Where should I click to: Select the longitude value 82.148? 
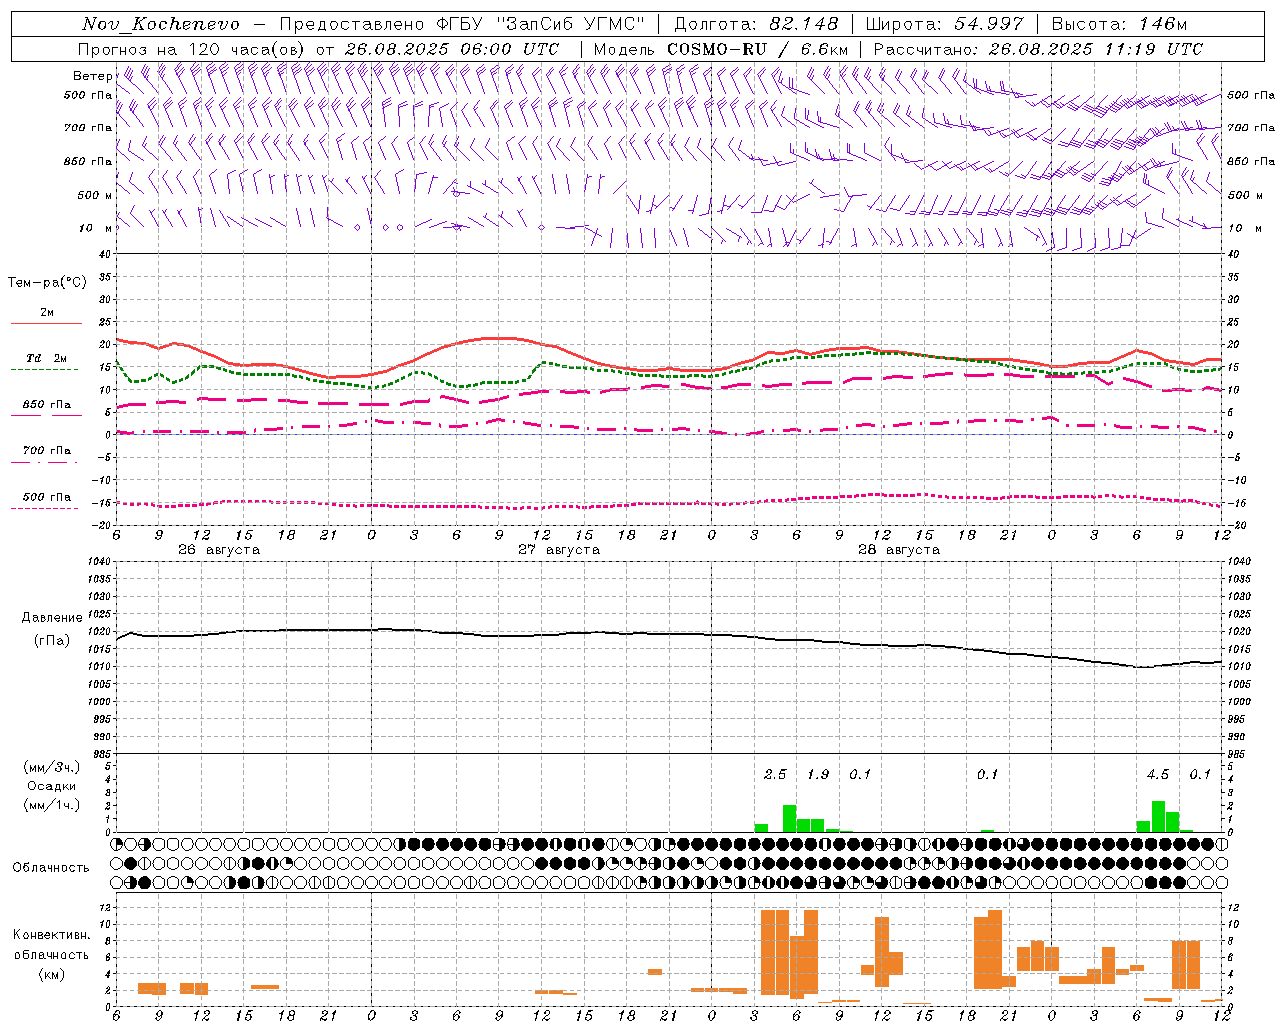pyautogui.click(x=805, y=24)
